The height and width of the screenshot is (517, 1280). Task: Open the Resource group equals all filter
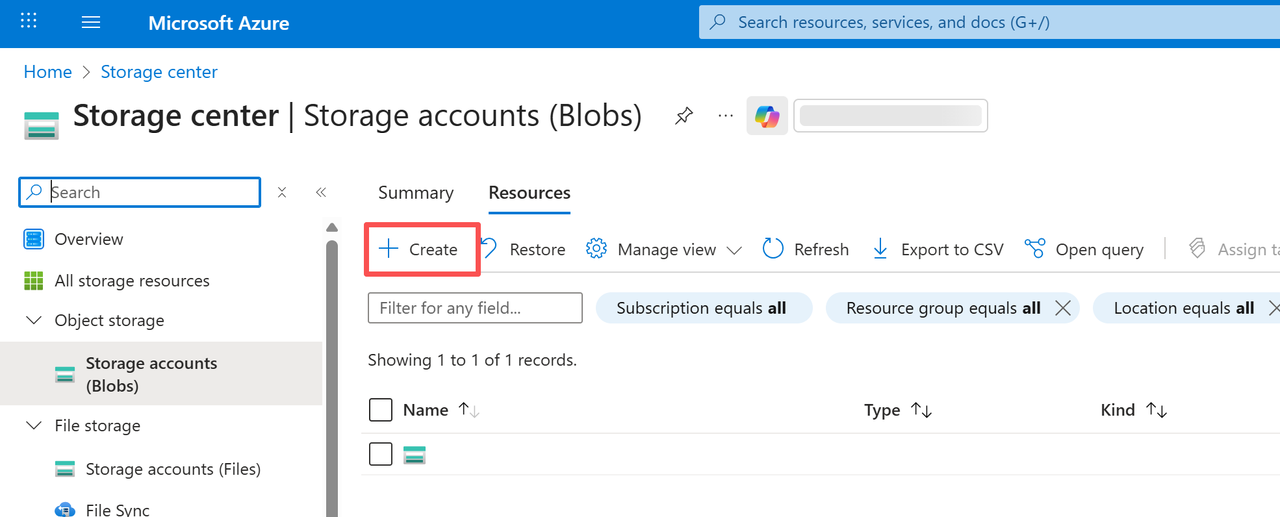point(943,308)
